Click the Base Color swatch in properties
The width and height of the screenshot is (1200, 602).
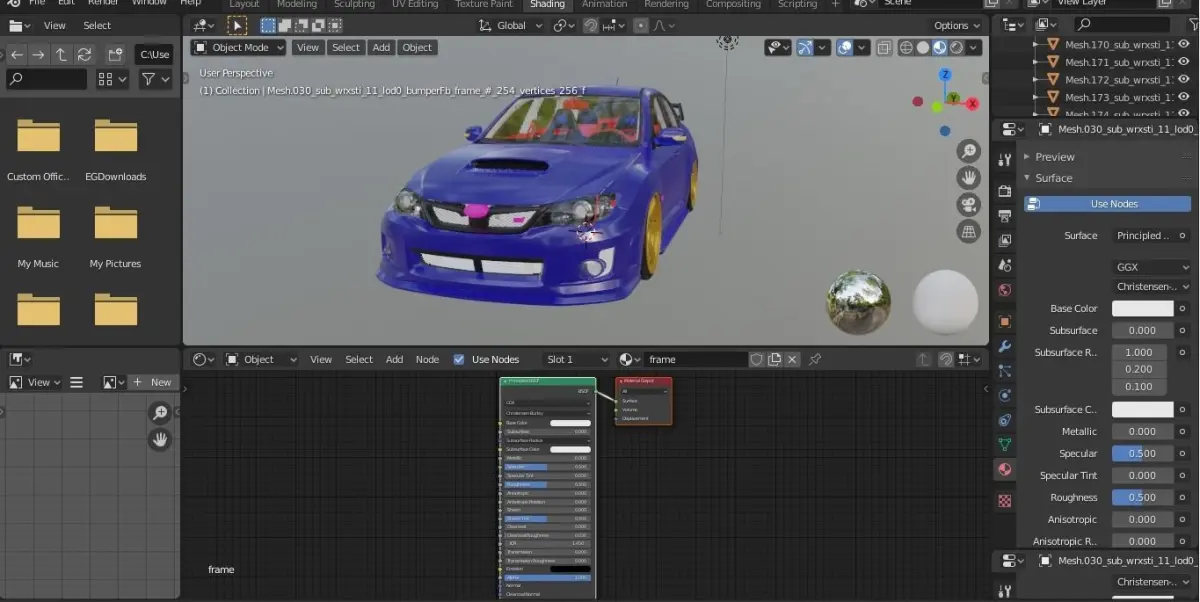pos(1143,309)
